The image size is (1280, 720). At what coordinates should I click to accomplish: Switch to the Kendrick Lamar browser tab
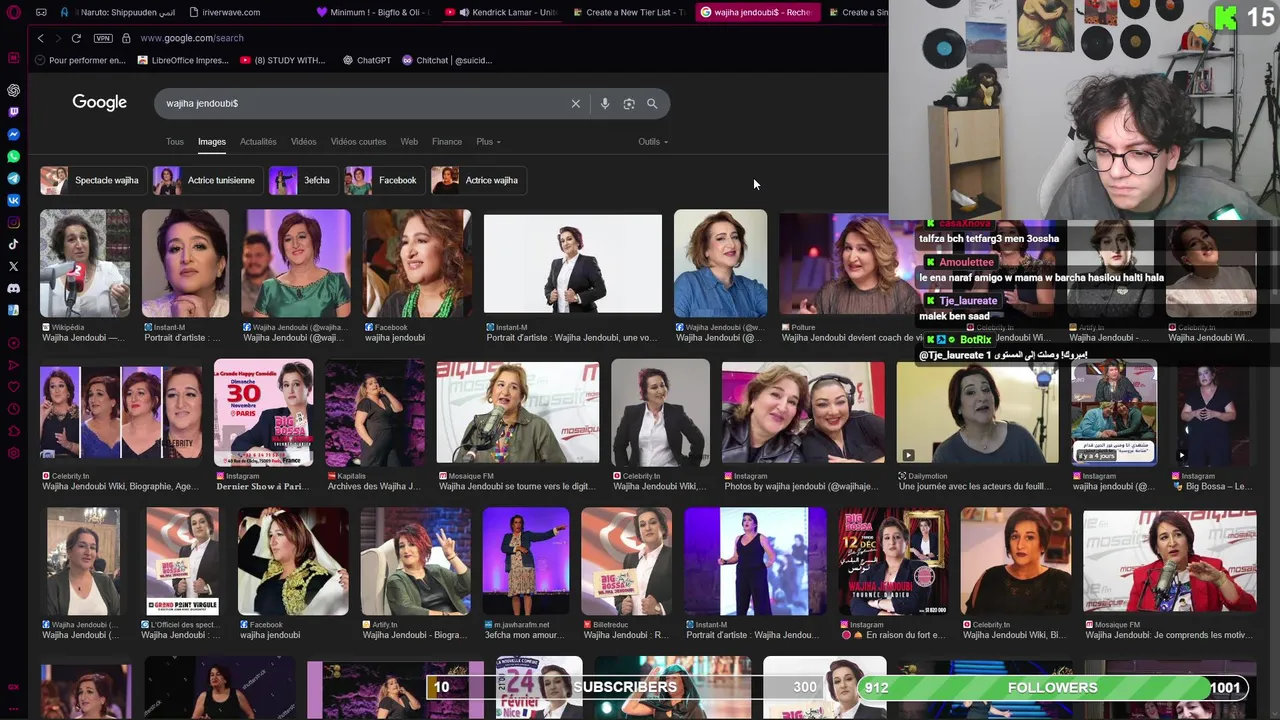tap(501, 12)
